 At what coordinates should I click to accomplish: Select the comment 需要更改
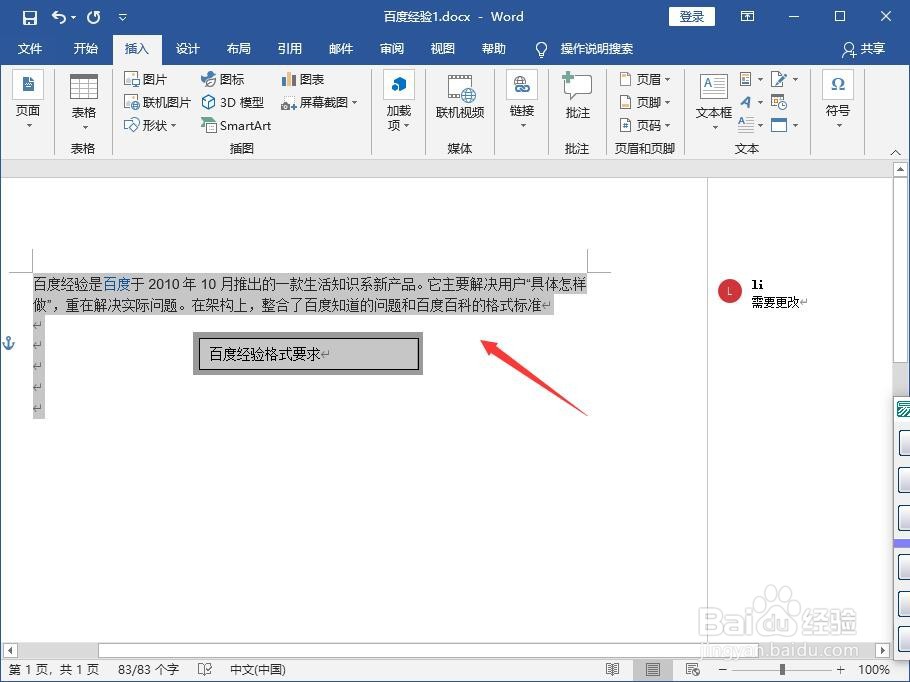click(775, 302)
